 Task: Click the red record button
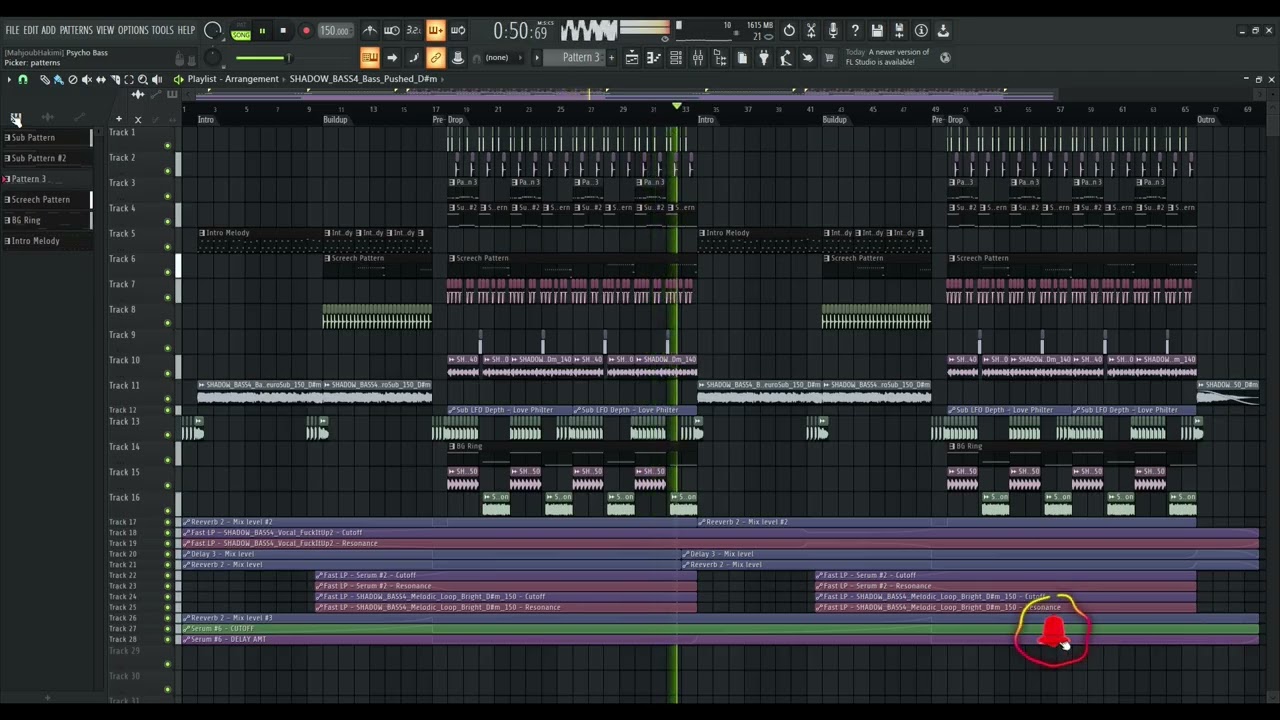tap(306, 31)
